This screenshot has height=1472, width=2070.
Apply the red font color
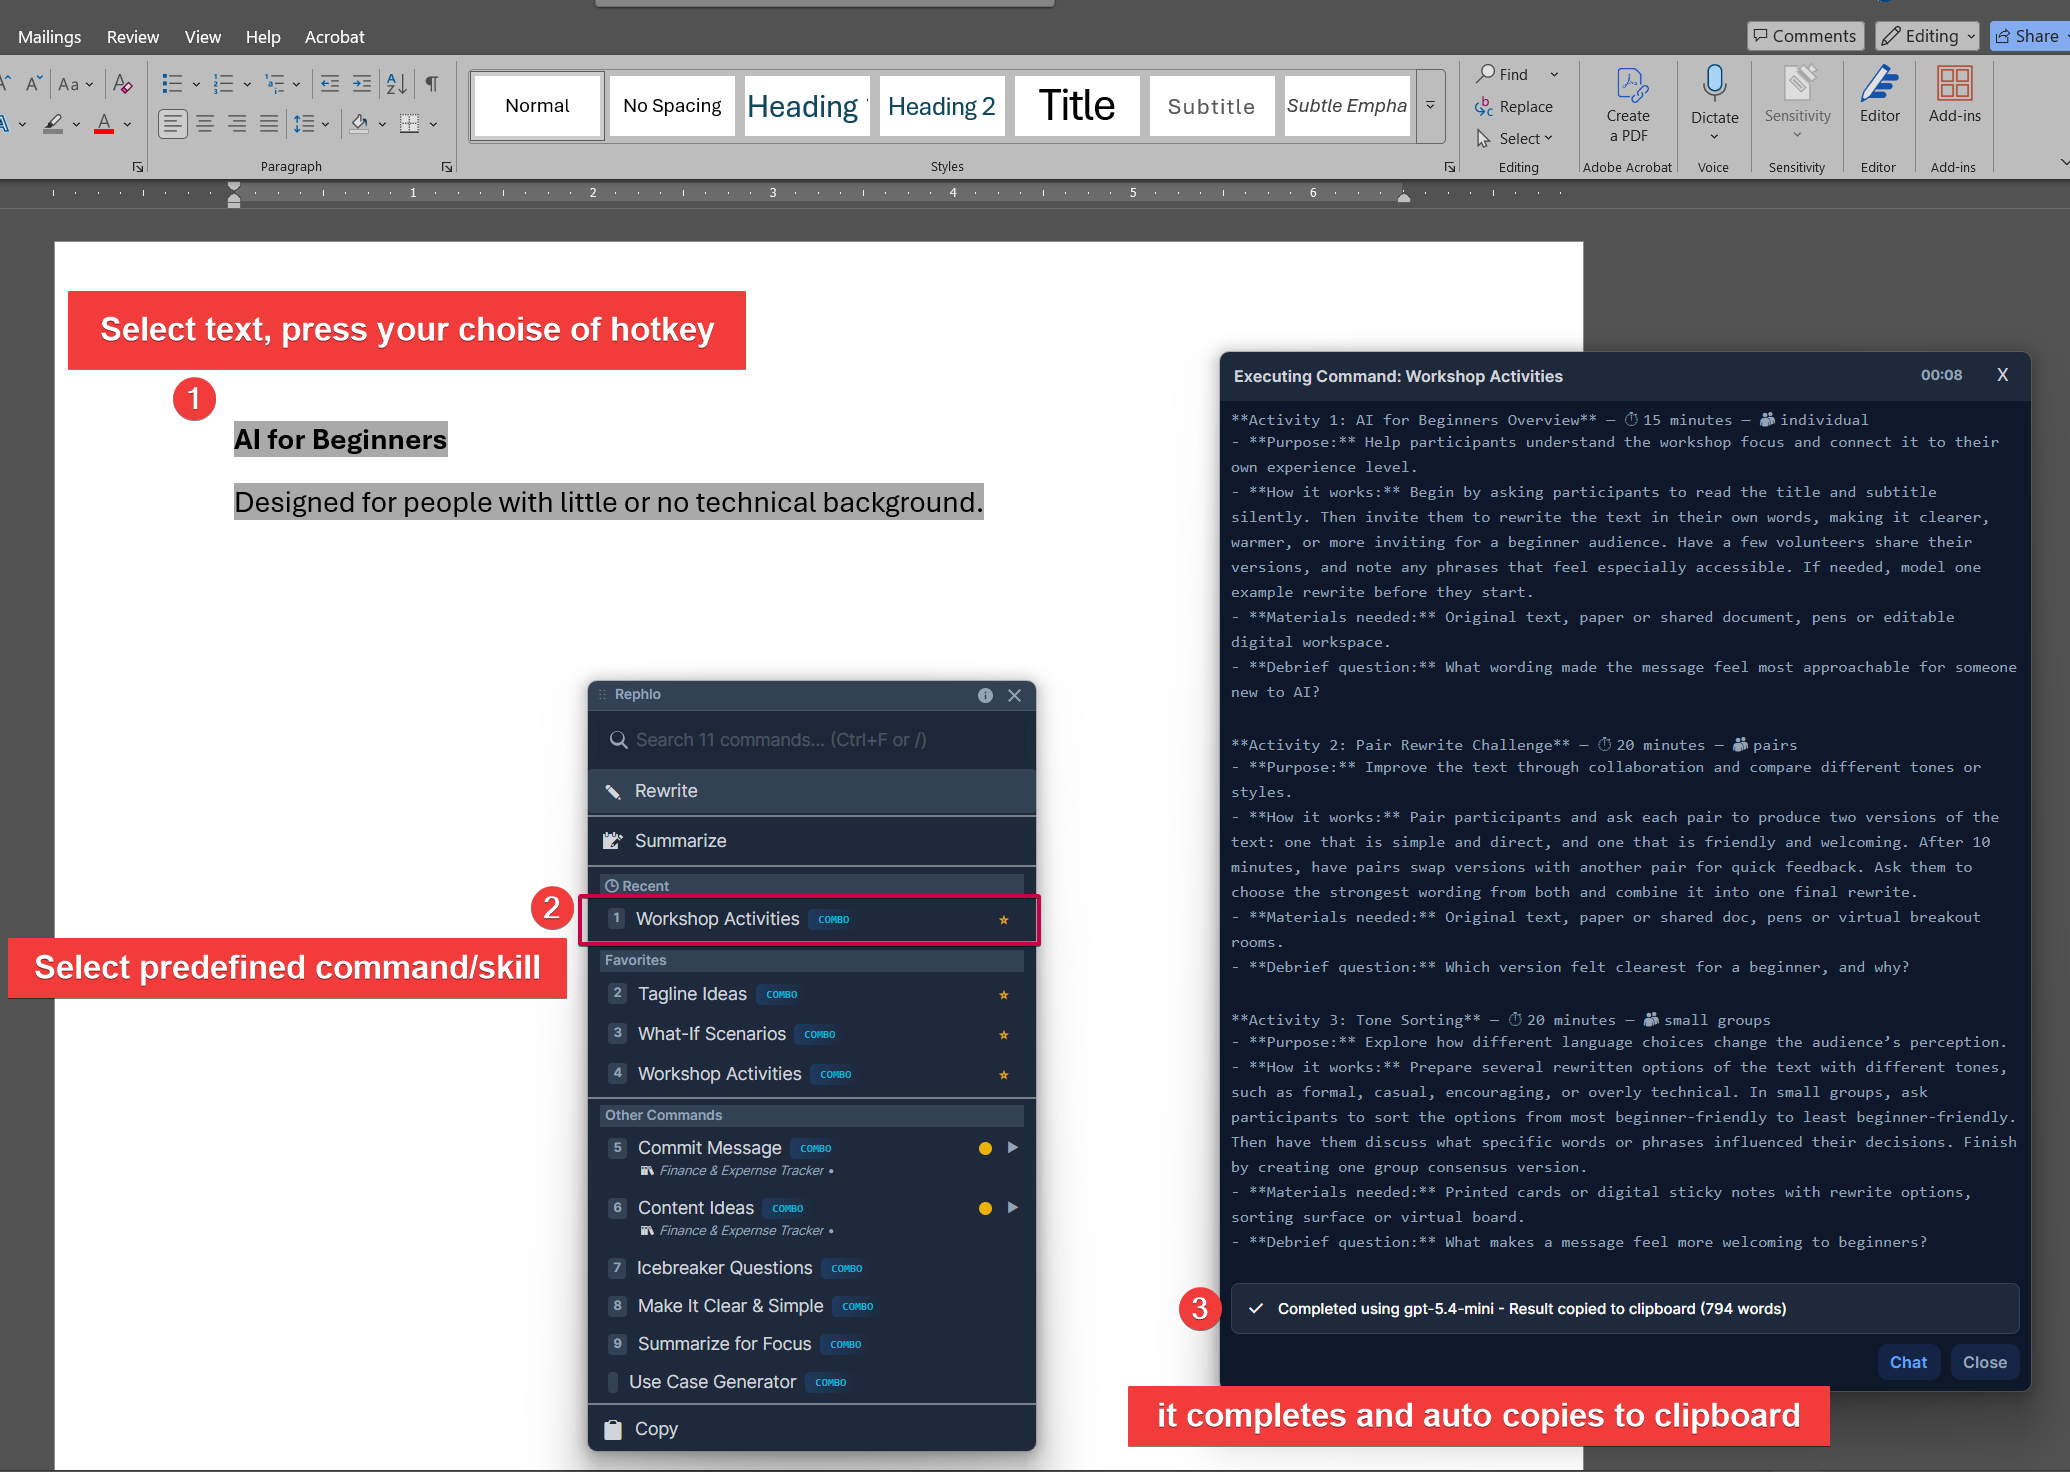tap(104, 124)
